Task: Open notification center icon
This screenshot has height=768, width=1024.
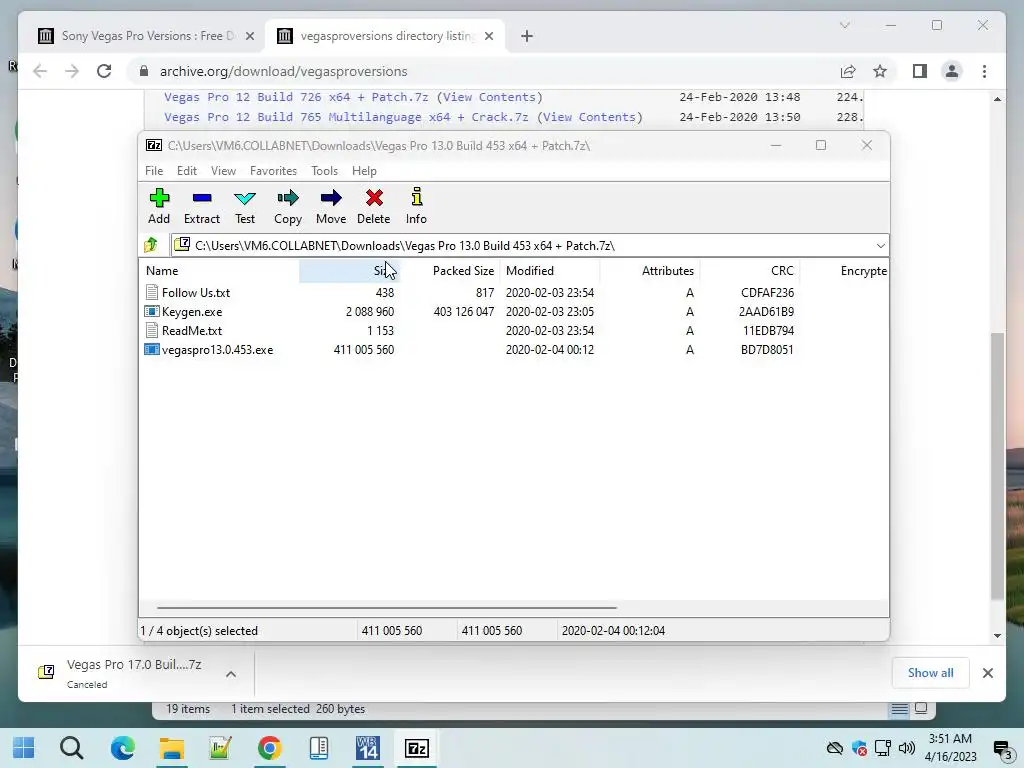Action: coord(1002,748)
